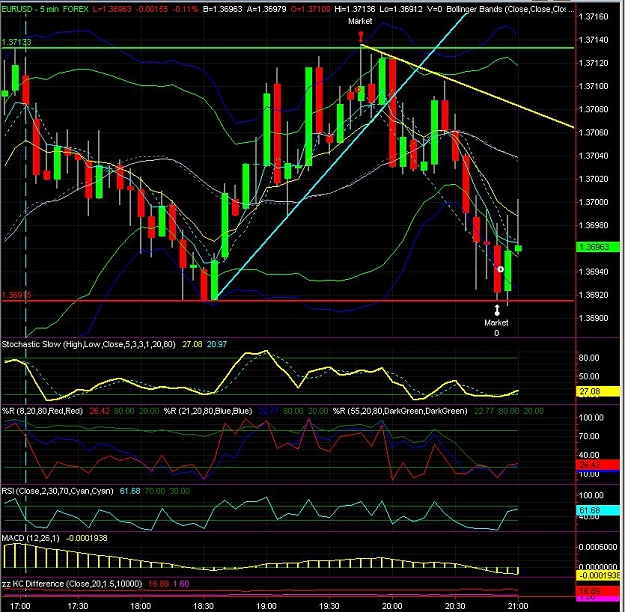This screenshot has height=612, width=625.
Task: Click the 1.37100 price axis label
Action: [x=594, y=86]
